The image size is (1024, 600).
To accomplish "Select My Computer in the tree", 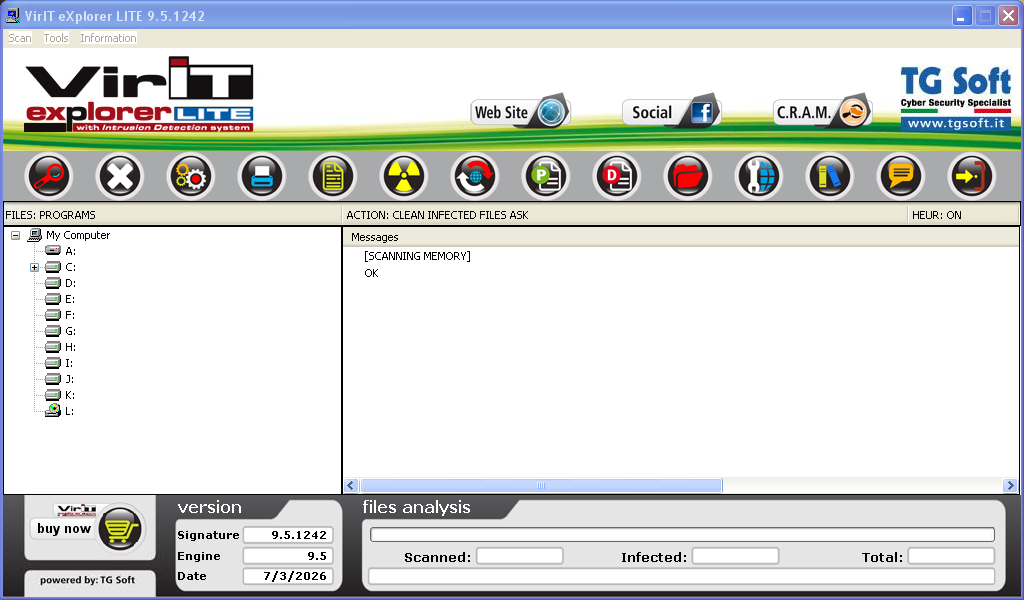I will (x=78, y=235).
